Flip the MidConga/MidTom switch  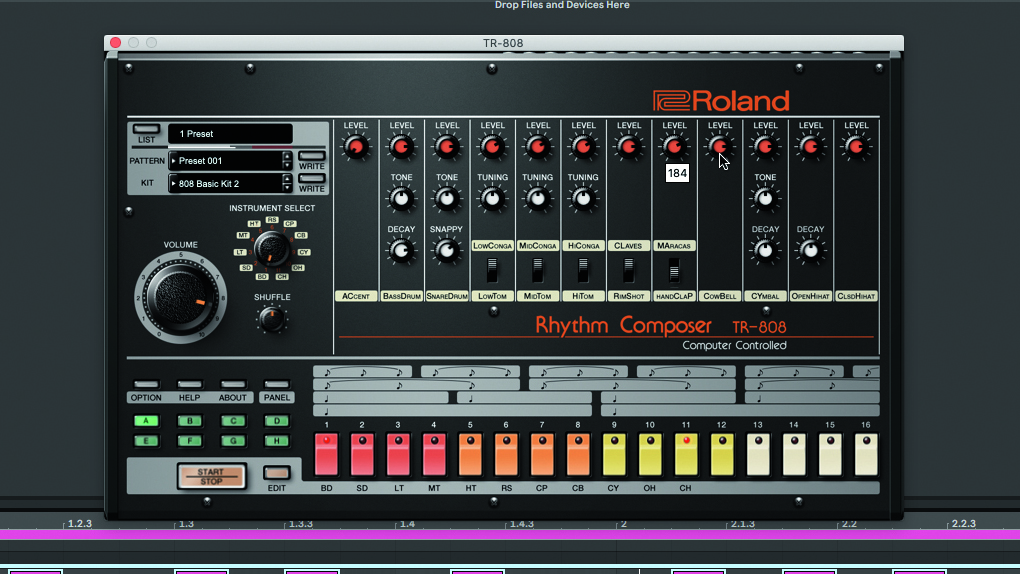click(537, 270)
